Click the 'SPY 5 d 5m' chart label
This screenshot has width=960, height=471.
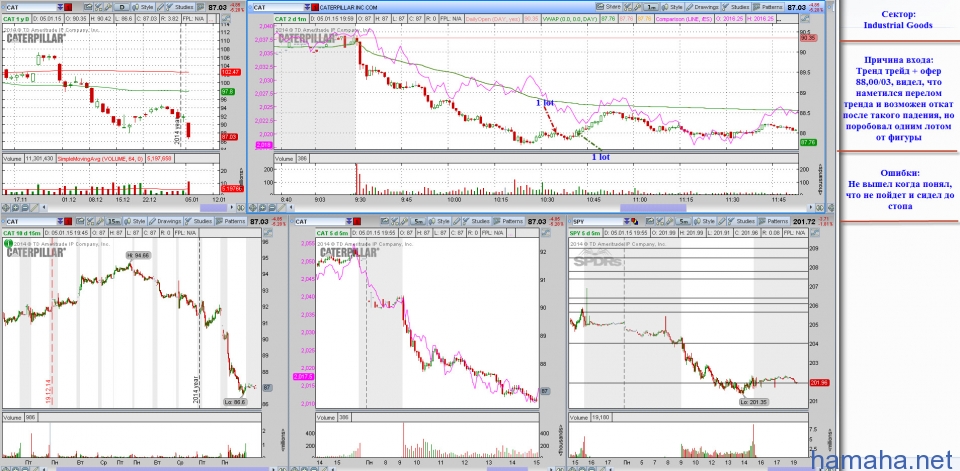[x=585, y=233]
